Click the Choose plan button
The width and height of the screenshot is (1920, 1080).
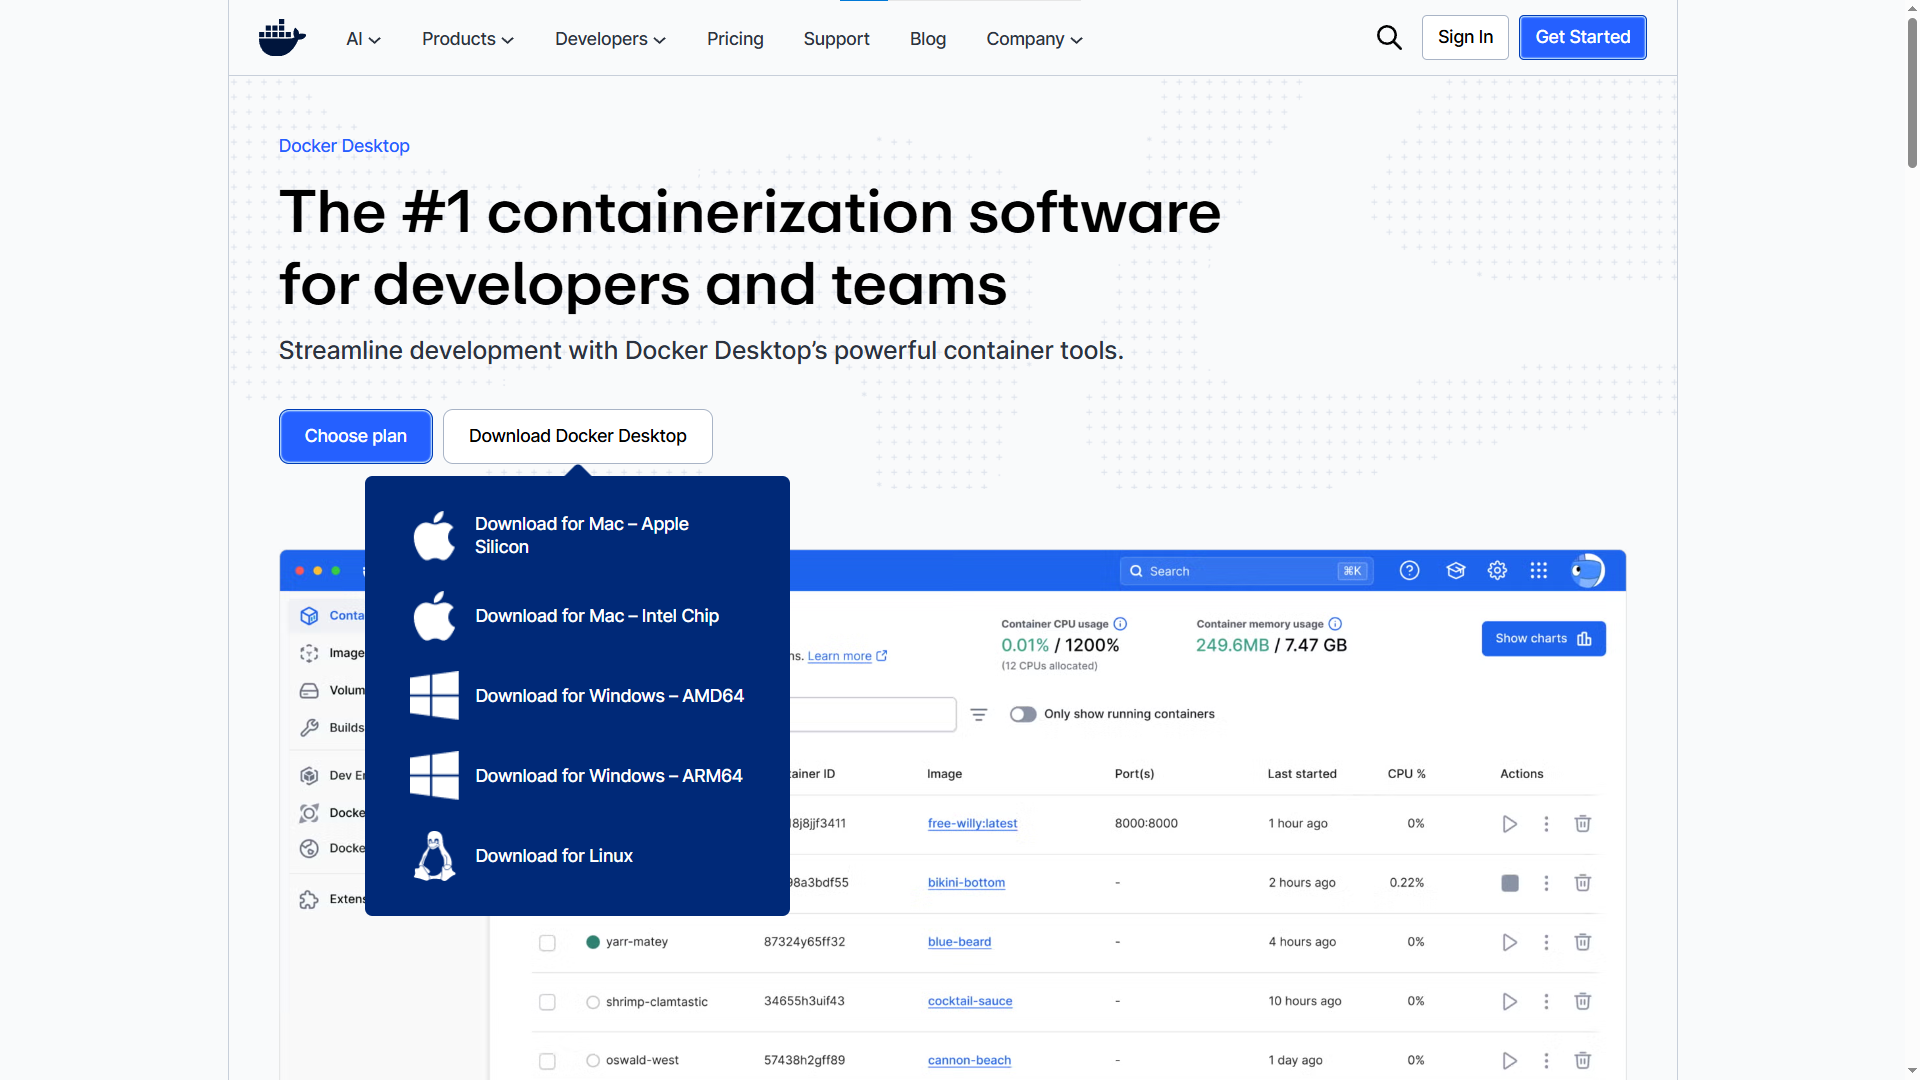click(356, 436)
